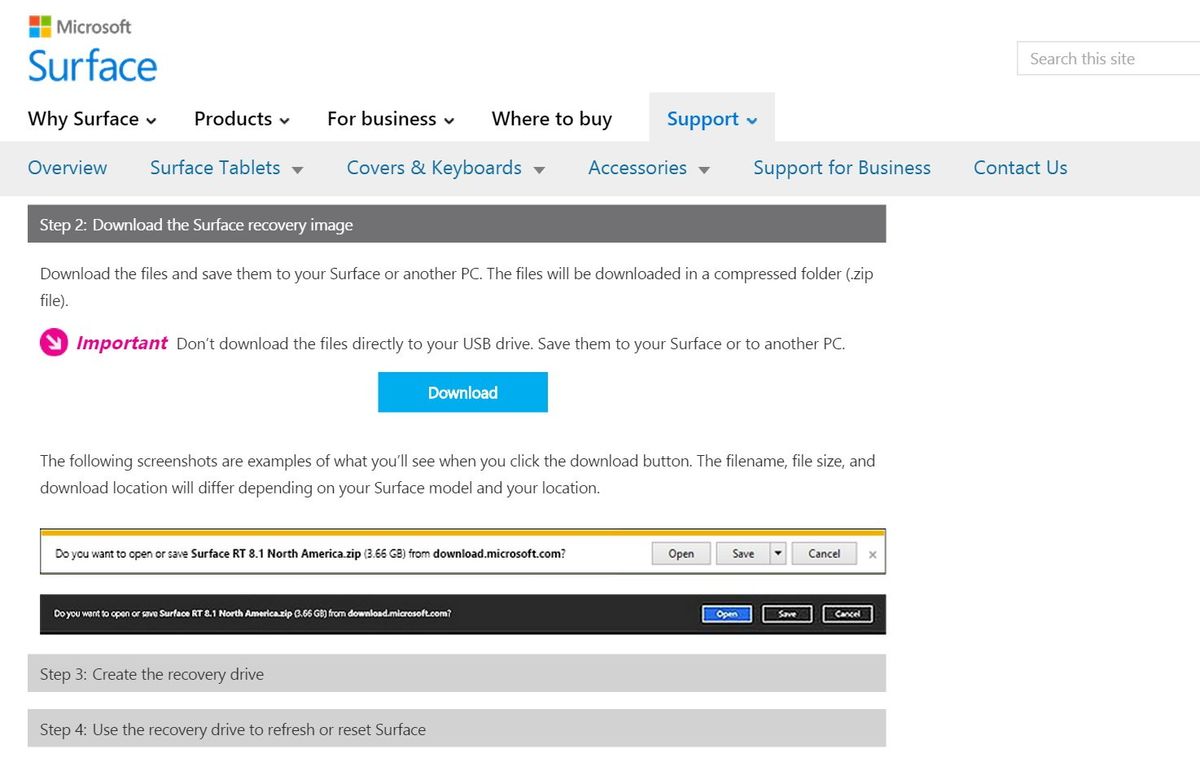Expand Step 4: Use the recovery drive
The height and width of the screenshot is (784, 1200).
point(462,729)
